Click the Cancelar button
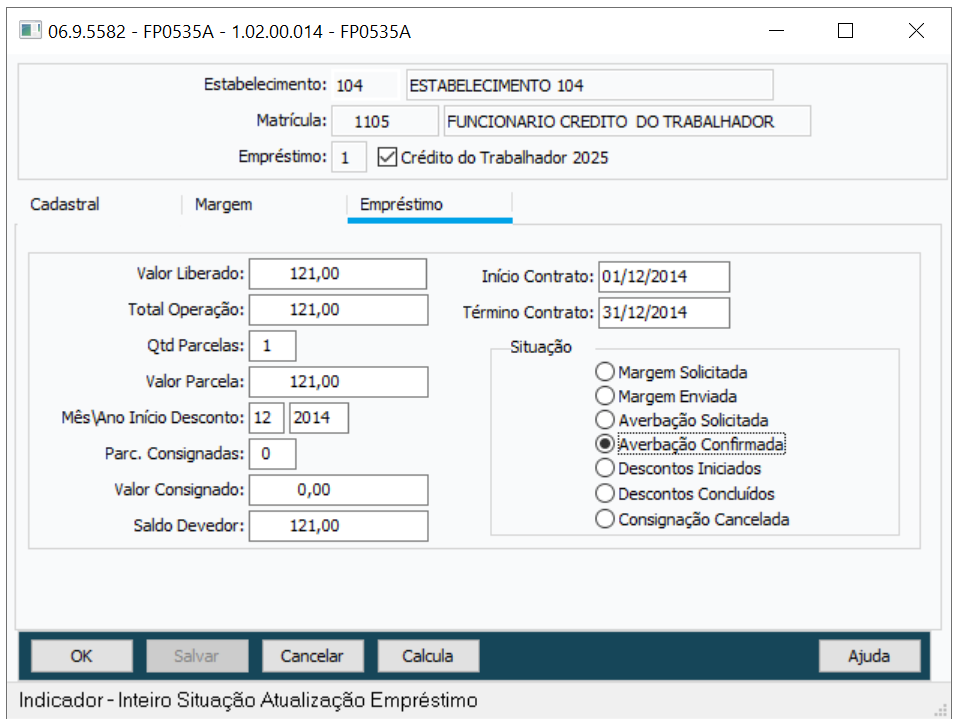This screenshot has height=728, width=957. tap(312, 656)
